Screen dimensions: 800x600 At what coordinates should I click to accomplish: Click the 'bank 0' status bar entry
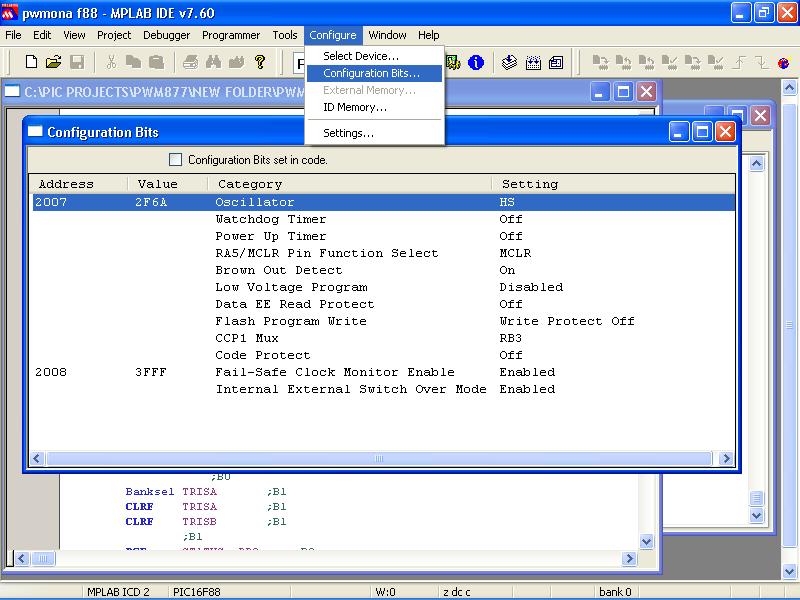(x=615, y=592)
